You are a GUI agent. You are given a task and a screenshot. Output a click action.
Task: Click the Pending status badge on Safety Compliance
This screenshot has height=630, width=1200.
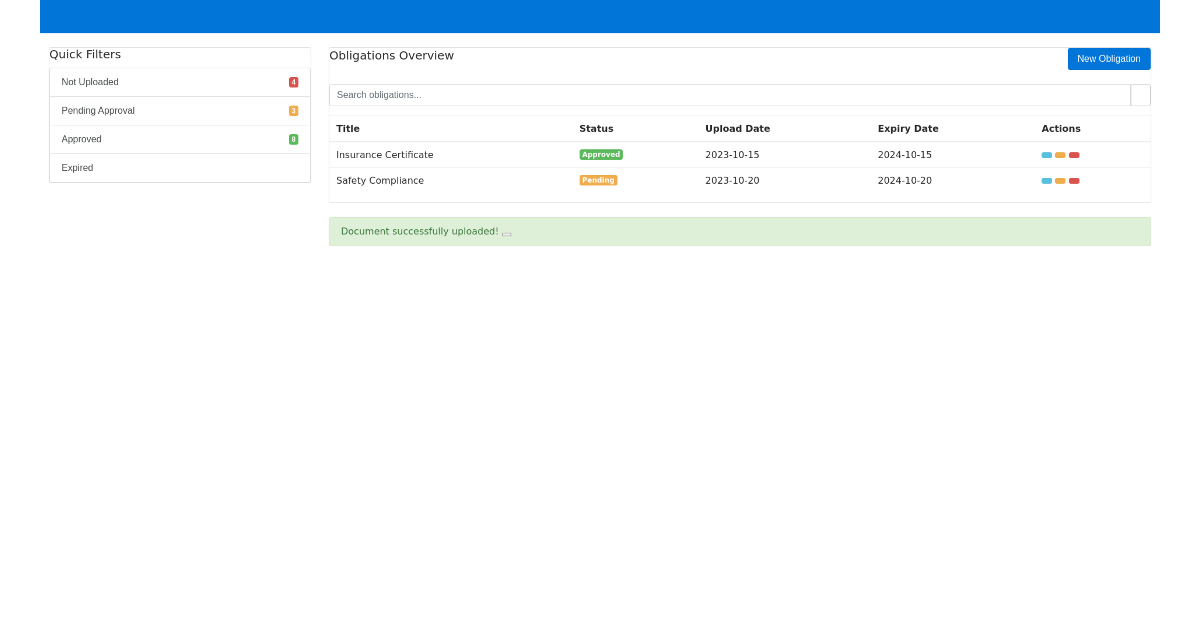click(x=598, y=180)
